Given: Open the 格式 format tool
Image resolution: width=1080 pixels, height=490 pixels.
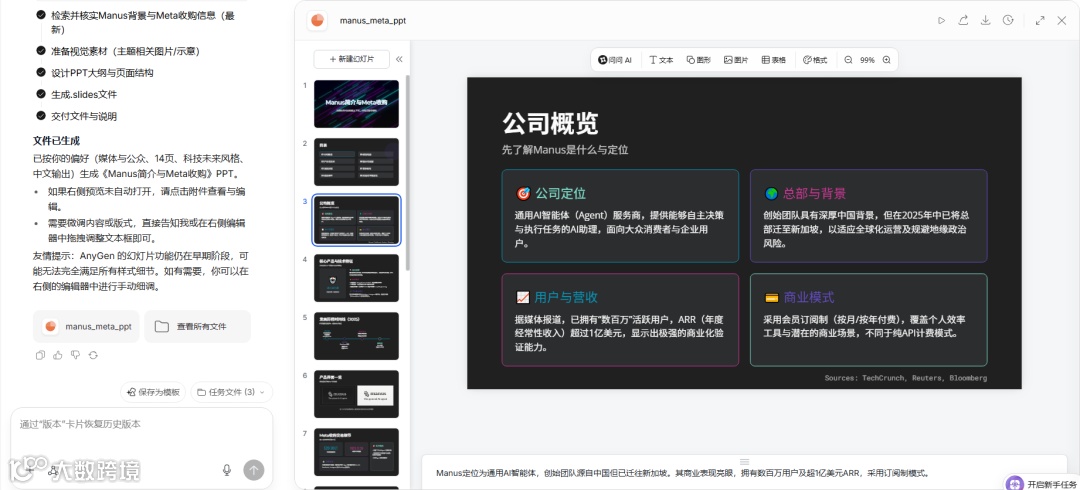Looking at the screenshot, I should pos(815,60).
